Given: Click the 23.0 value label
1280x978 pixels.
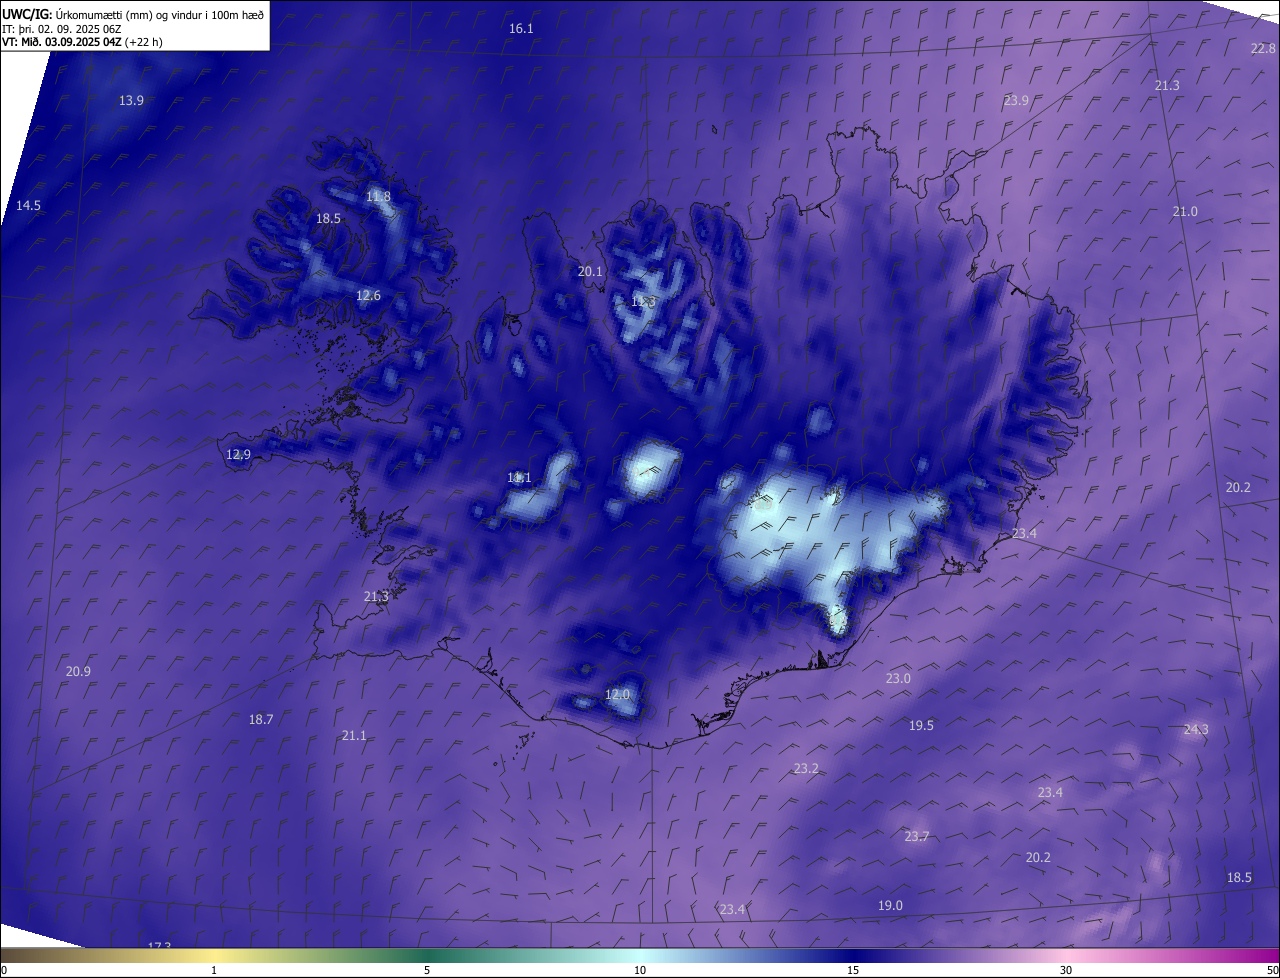Looking at the screenshot, I should 898,678.
